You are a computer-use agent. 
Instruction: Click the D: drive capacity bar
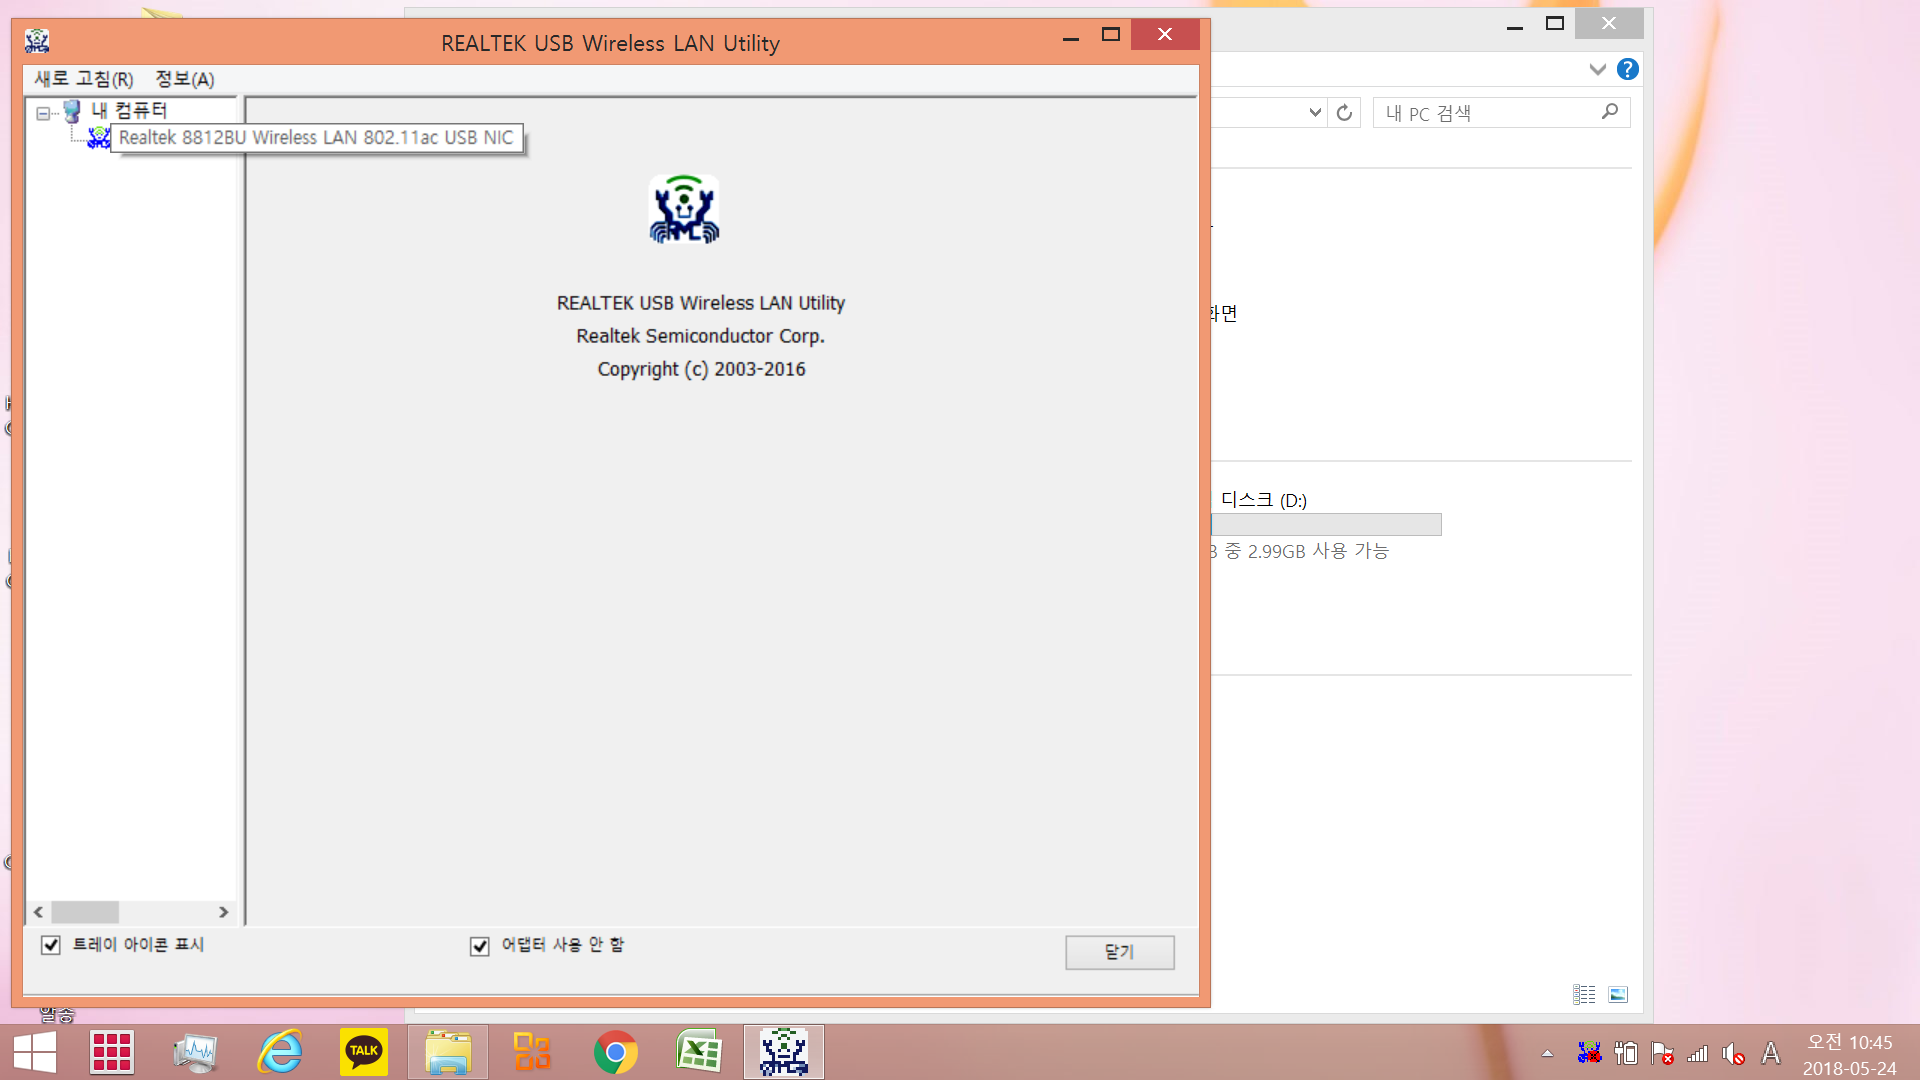click(x=1326, y=524)
